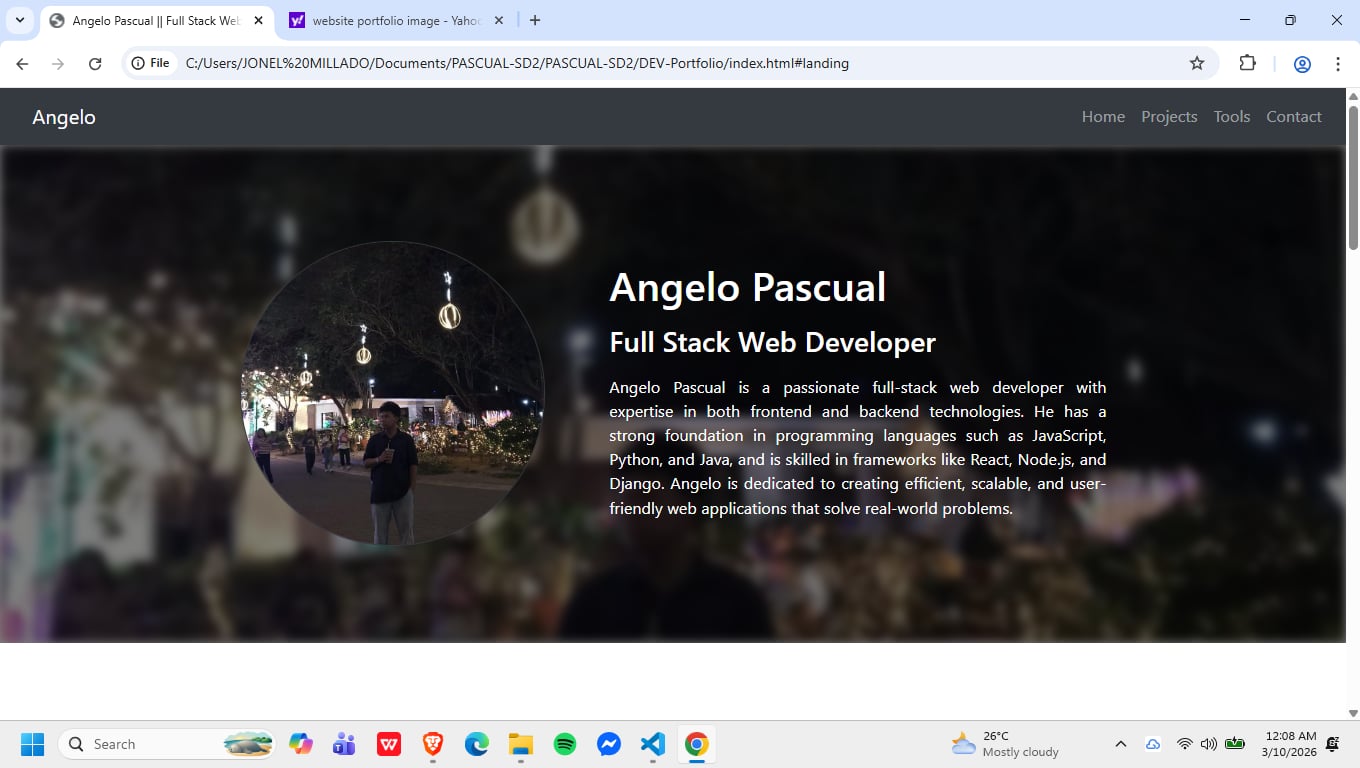1360x768 pixels.
Task: Reload the page with the refresh icon
Action: click(x=95, y=64)
